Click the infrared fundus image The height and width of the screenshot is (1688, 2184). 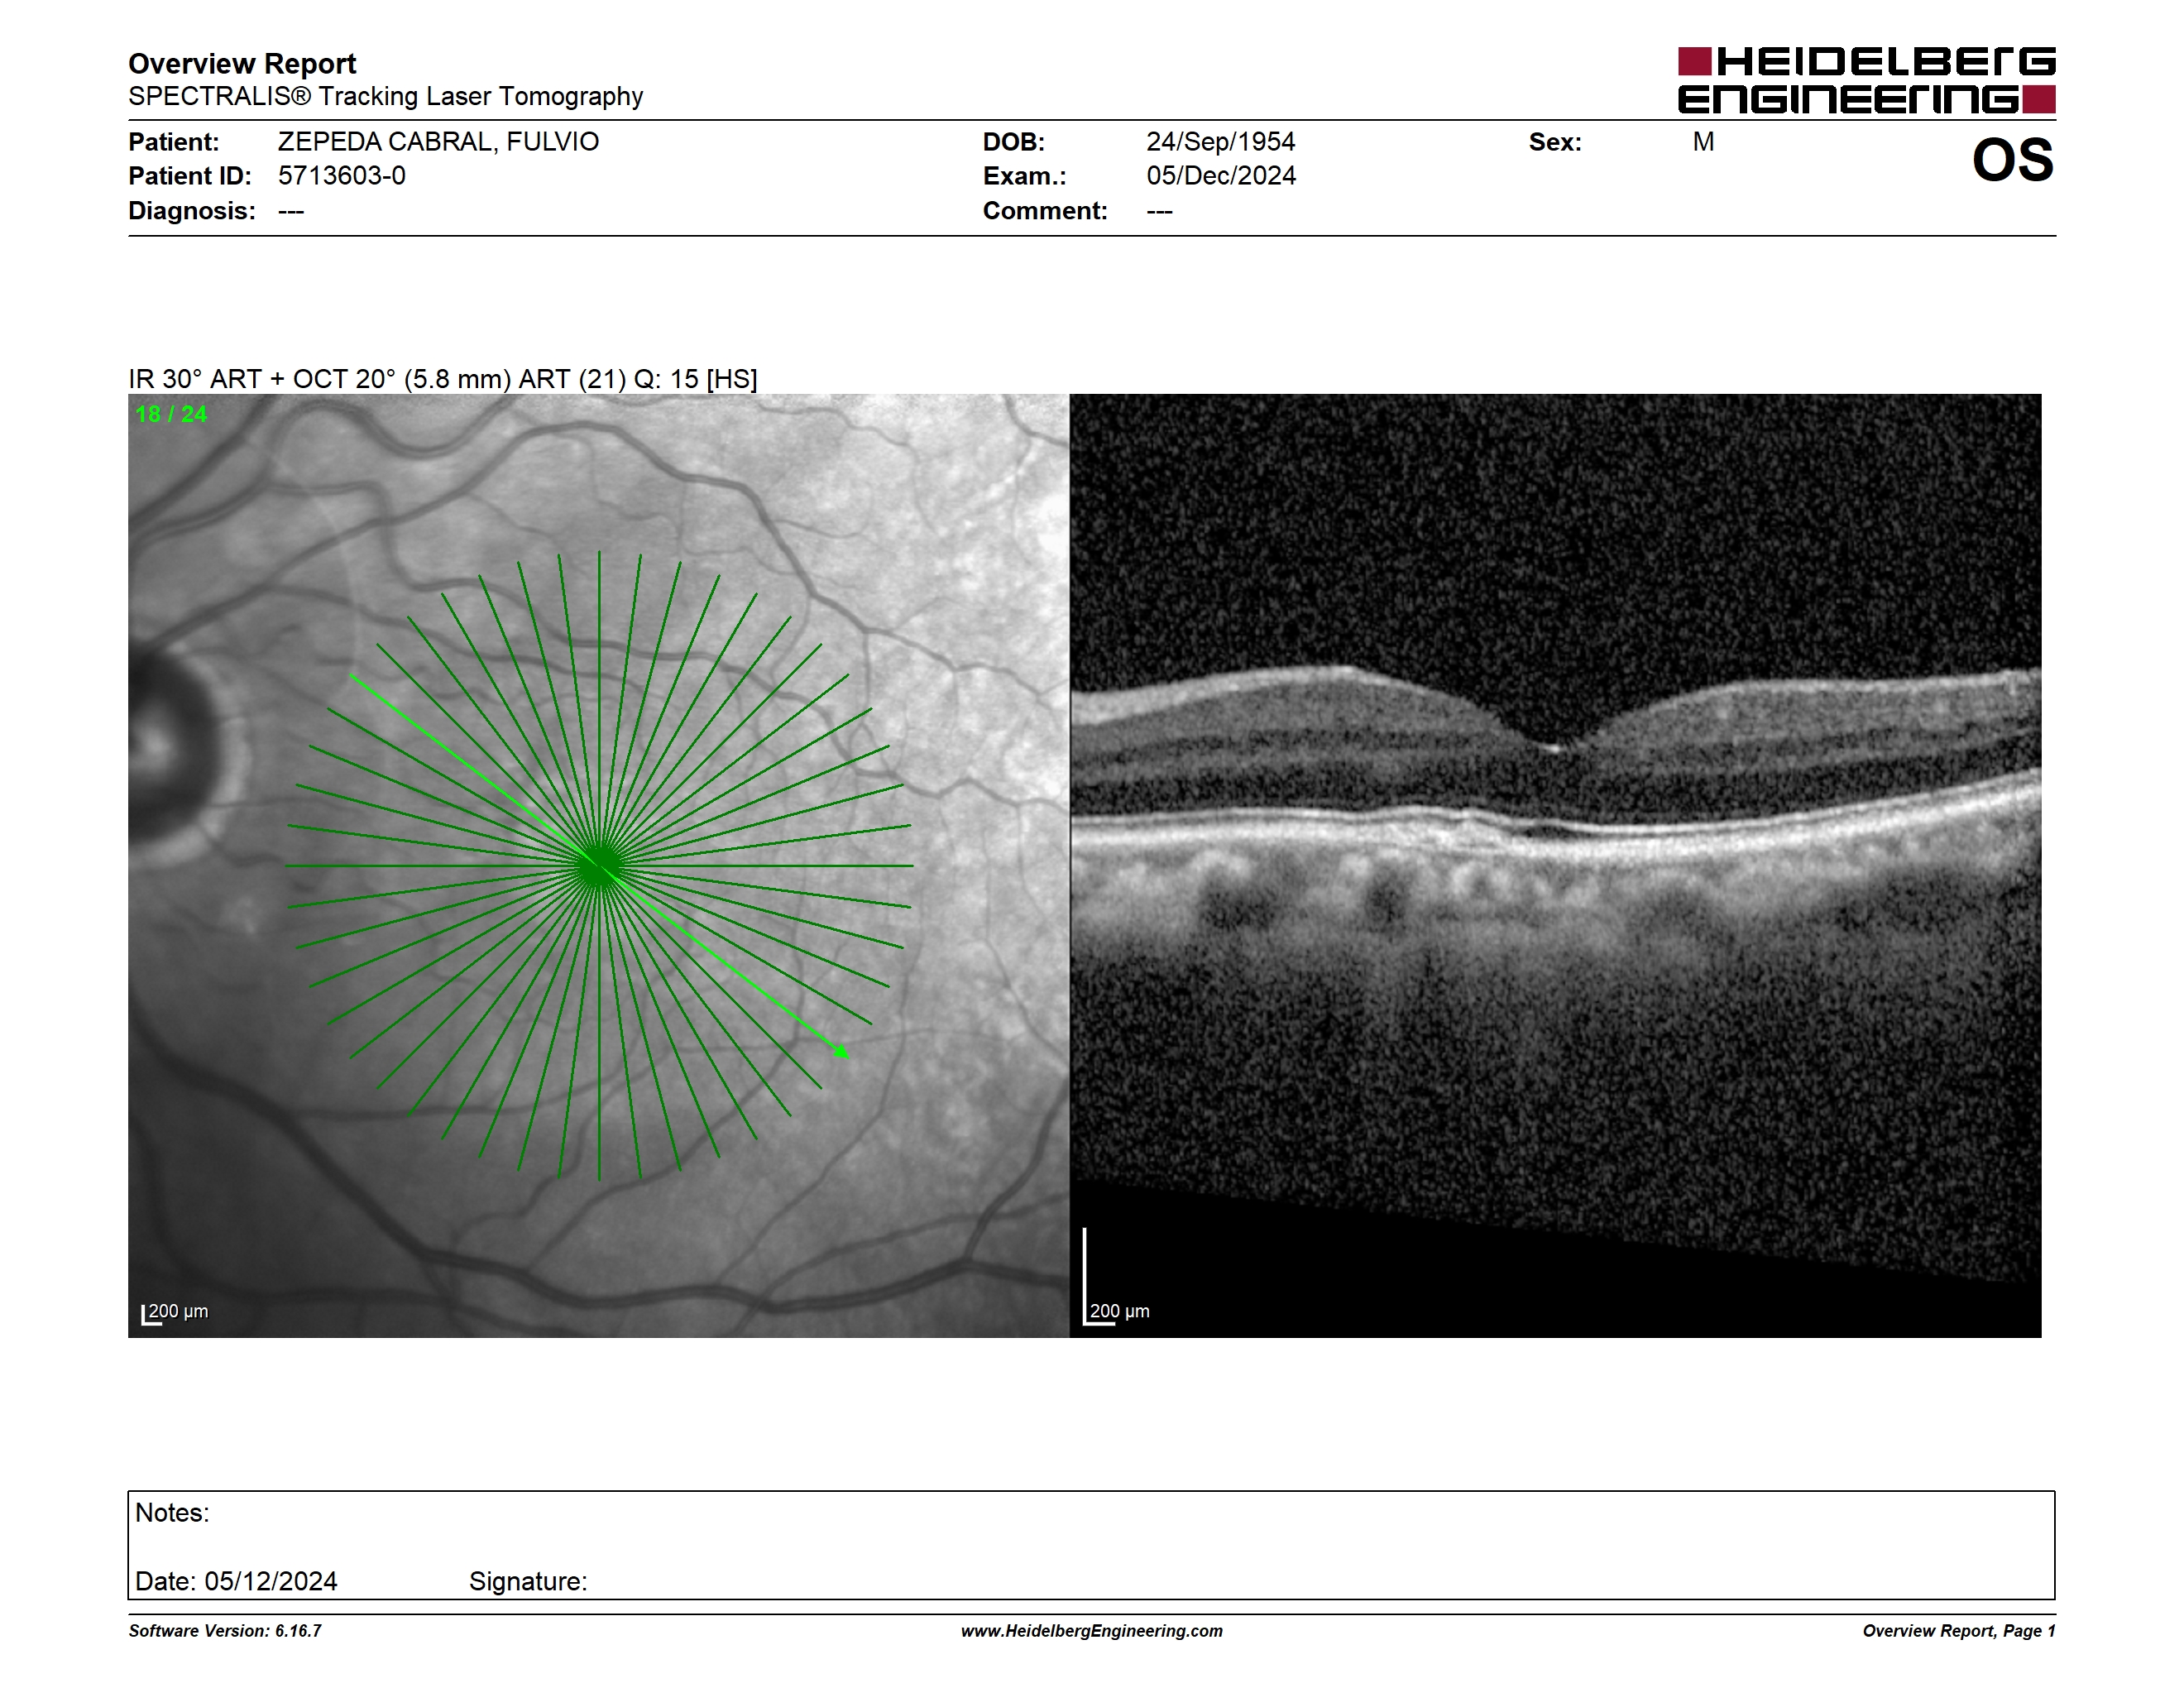[x=598, y=865]
